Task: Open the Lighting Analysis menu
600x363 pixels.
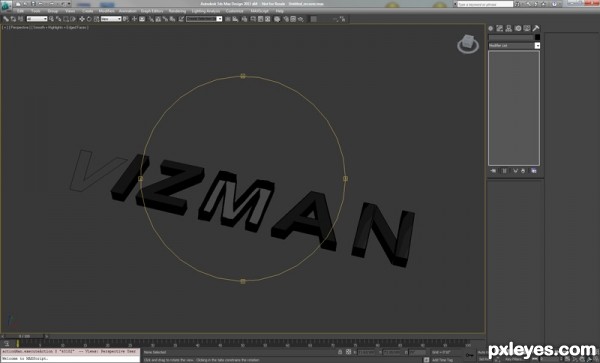Action: (206, 11)
